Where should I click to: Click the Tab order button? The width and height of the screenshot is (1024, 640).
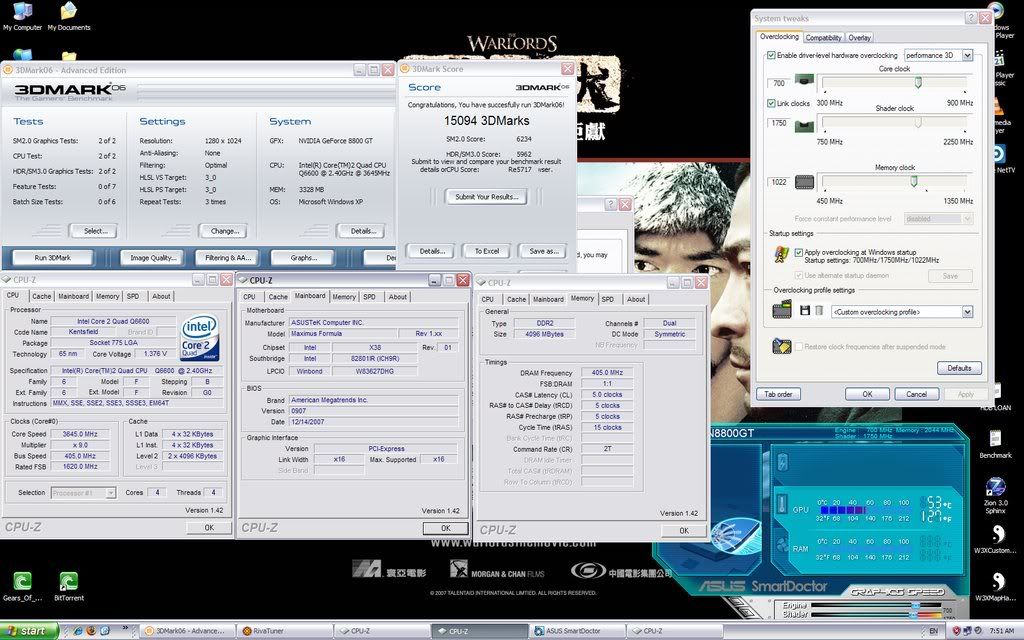[x=778, y=394]
